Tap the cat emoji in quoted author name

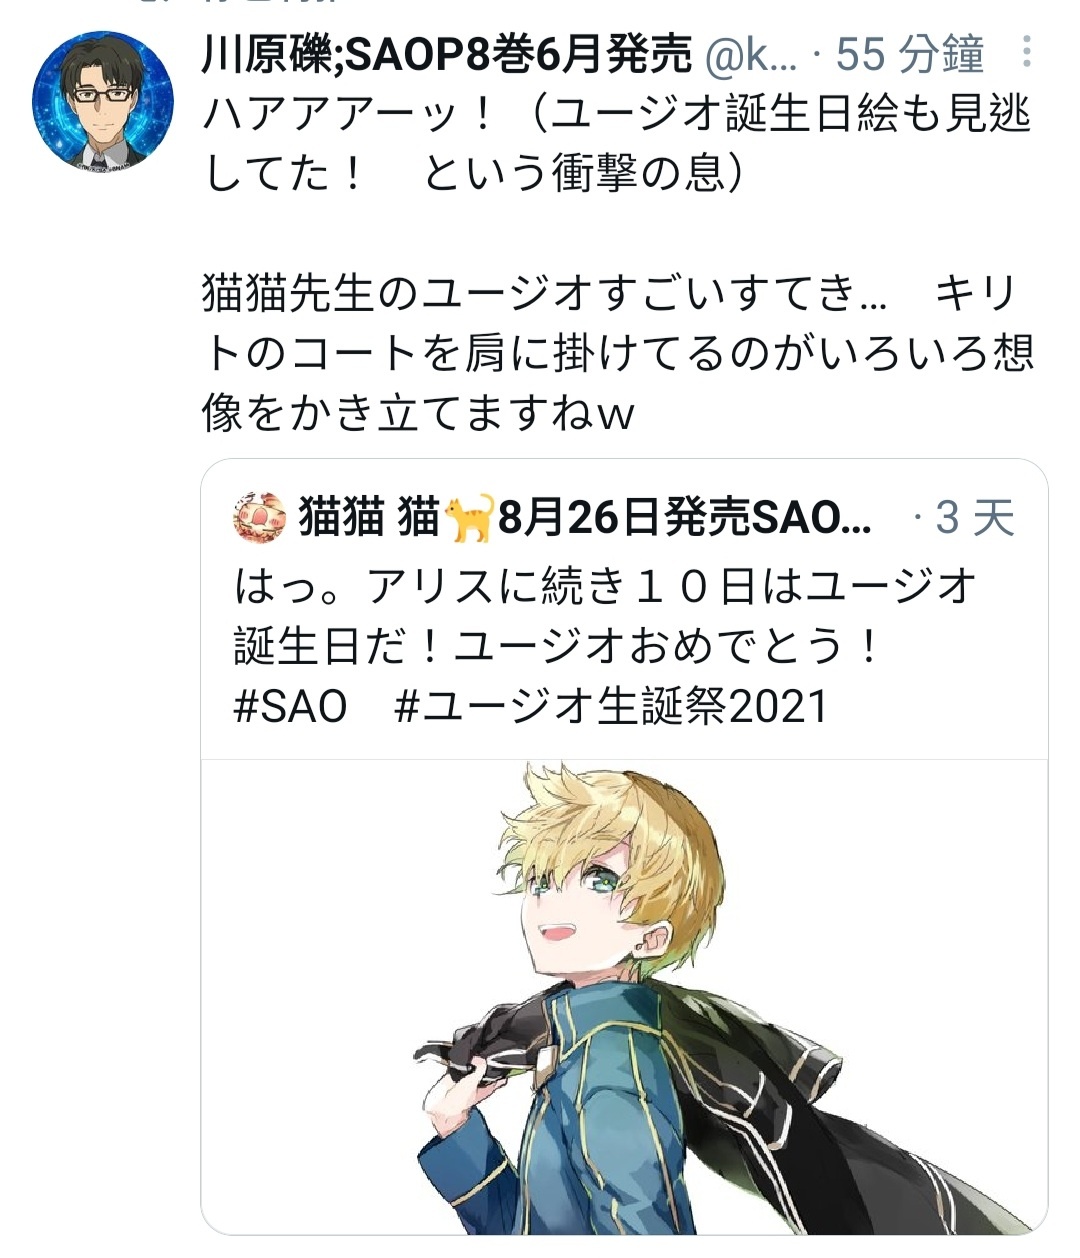click(x=469, y=518)
